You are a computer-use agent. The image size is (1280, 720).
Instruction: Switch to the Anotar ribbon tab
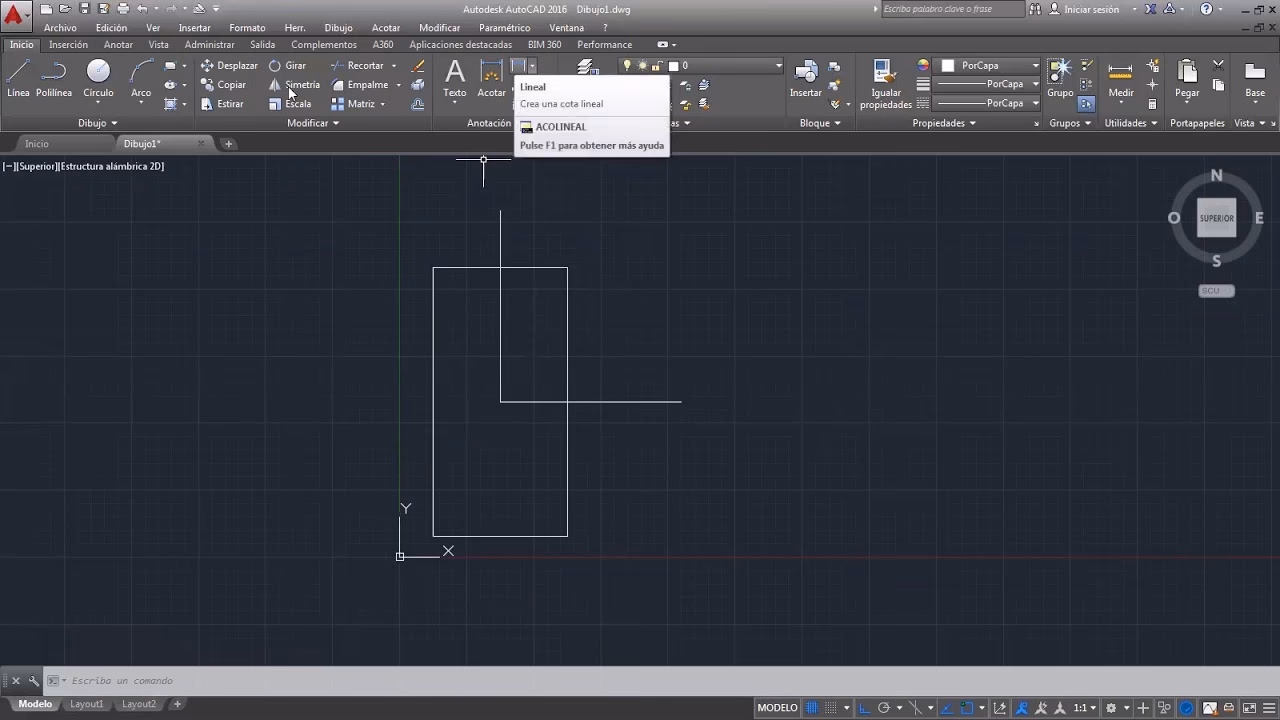point(118,45)
